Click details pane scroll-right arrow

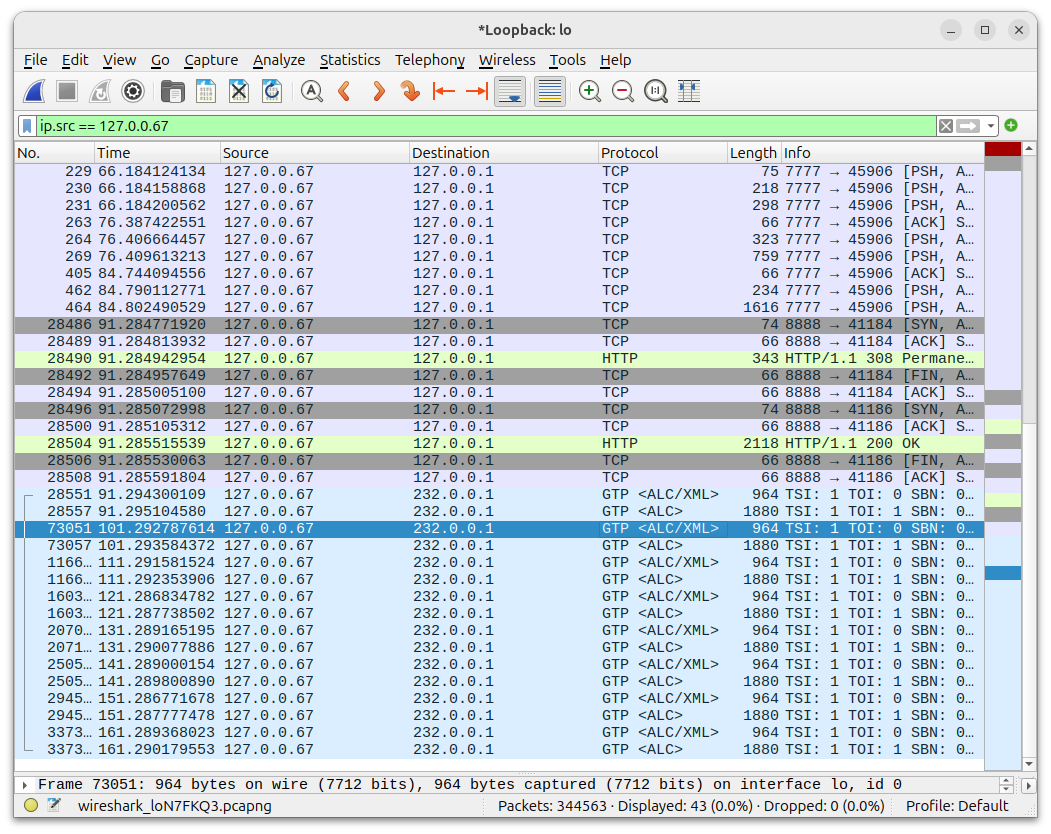[x=1028, y=784]
